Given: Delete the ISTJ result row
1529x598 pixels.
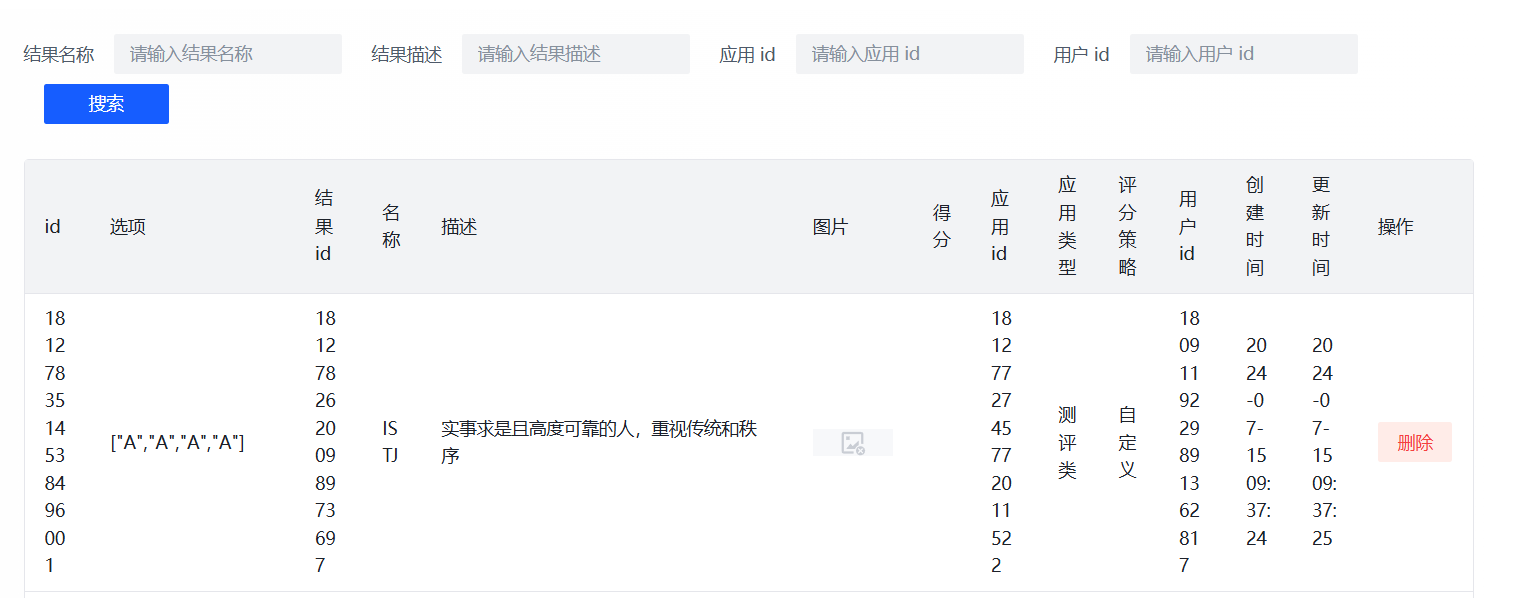Looking at the screenshot, I should click(1414, 442).
